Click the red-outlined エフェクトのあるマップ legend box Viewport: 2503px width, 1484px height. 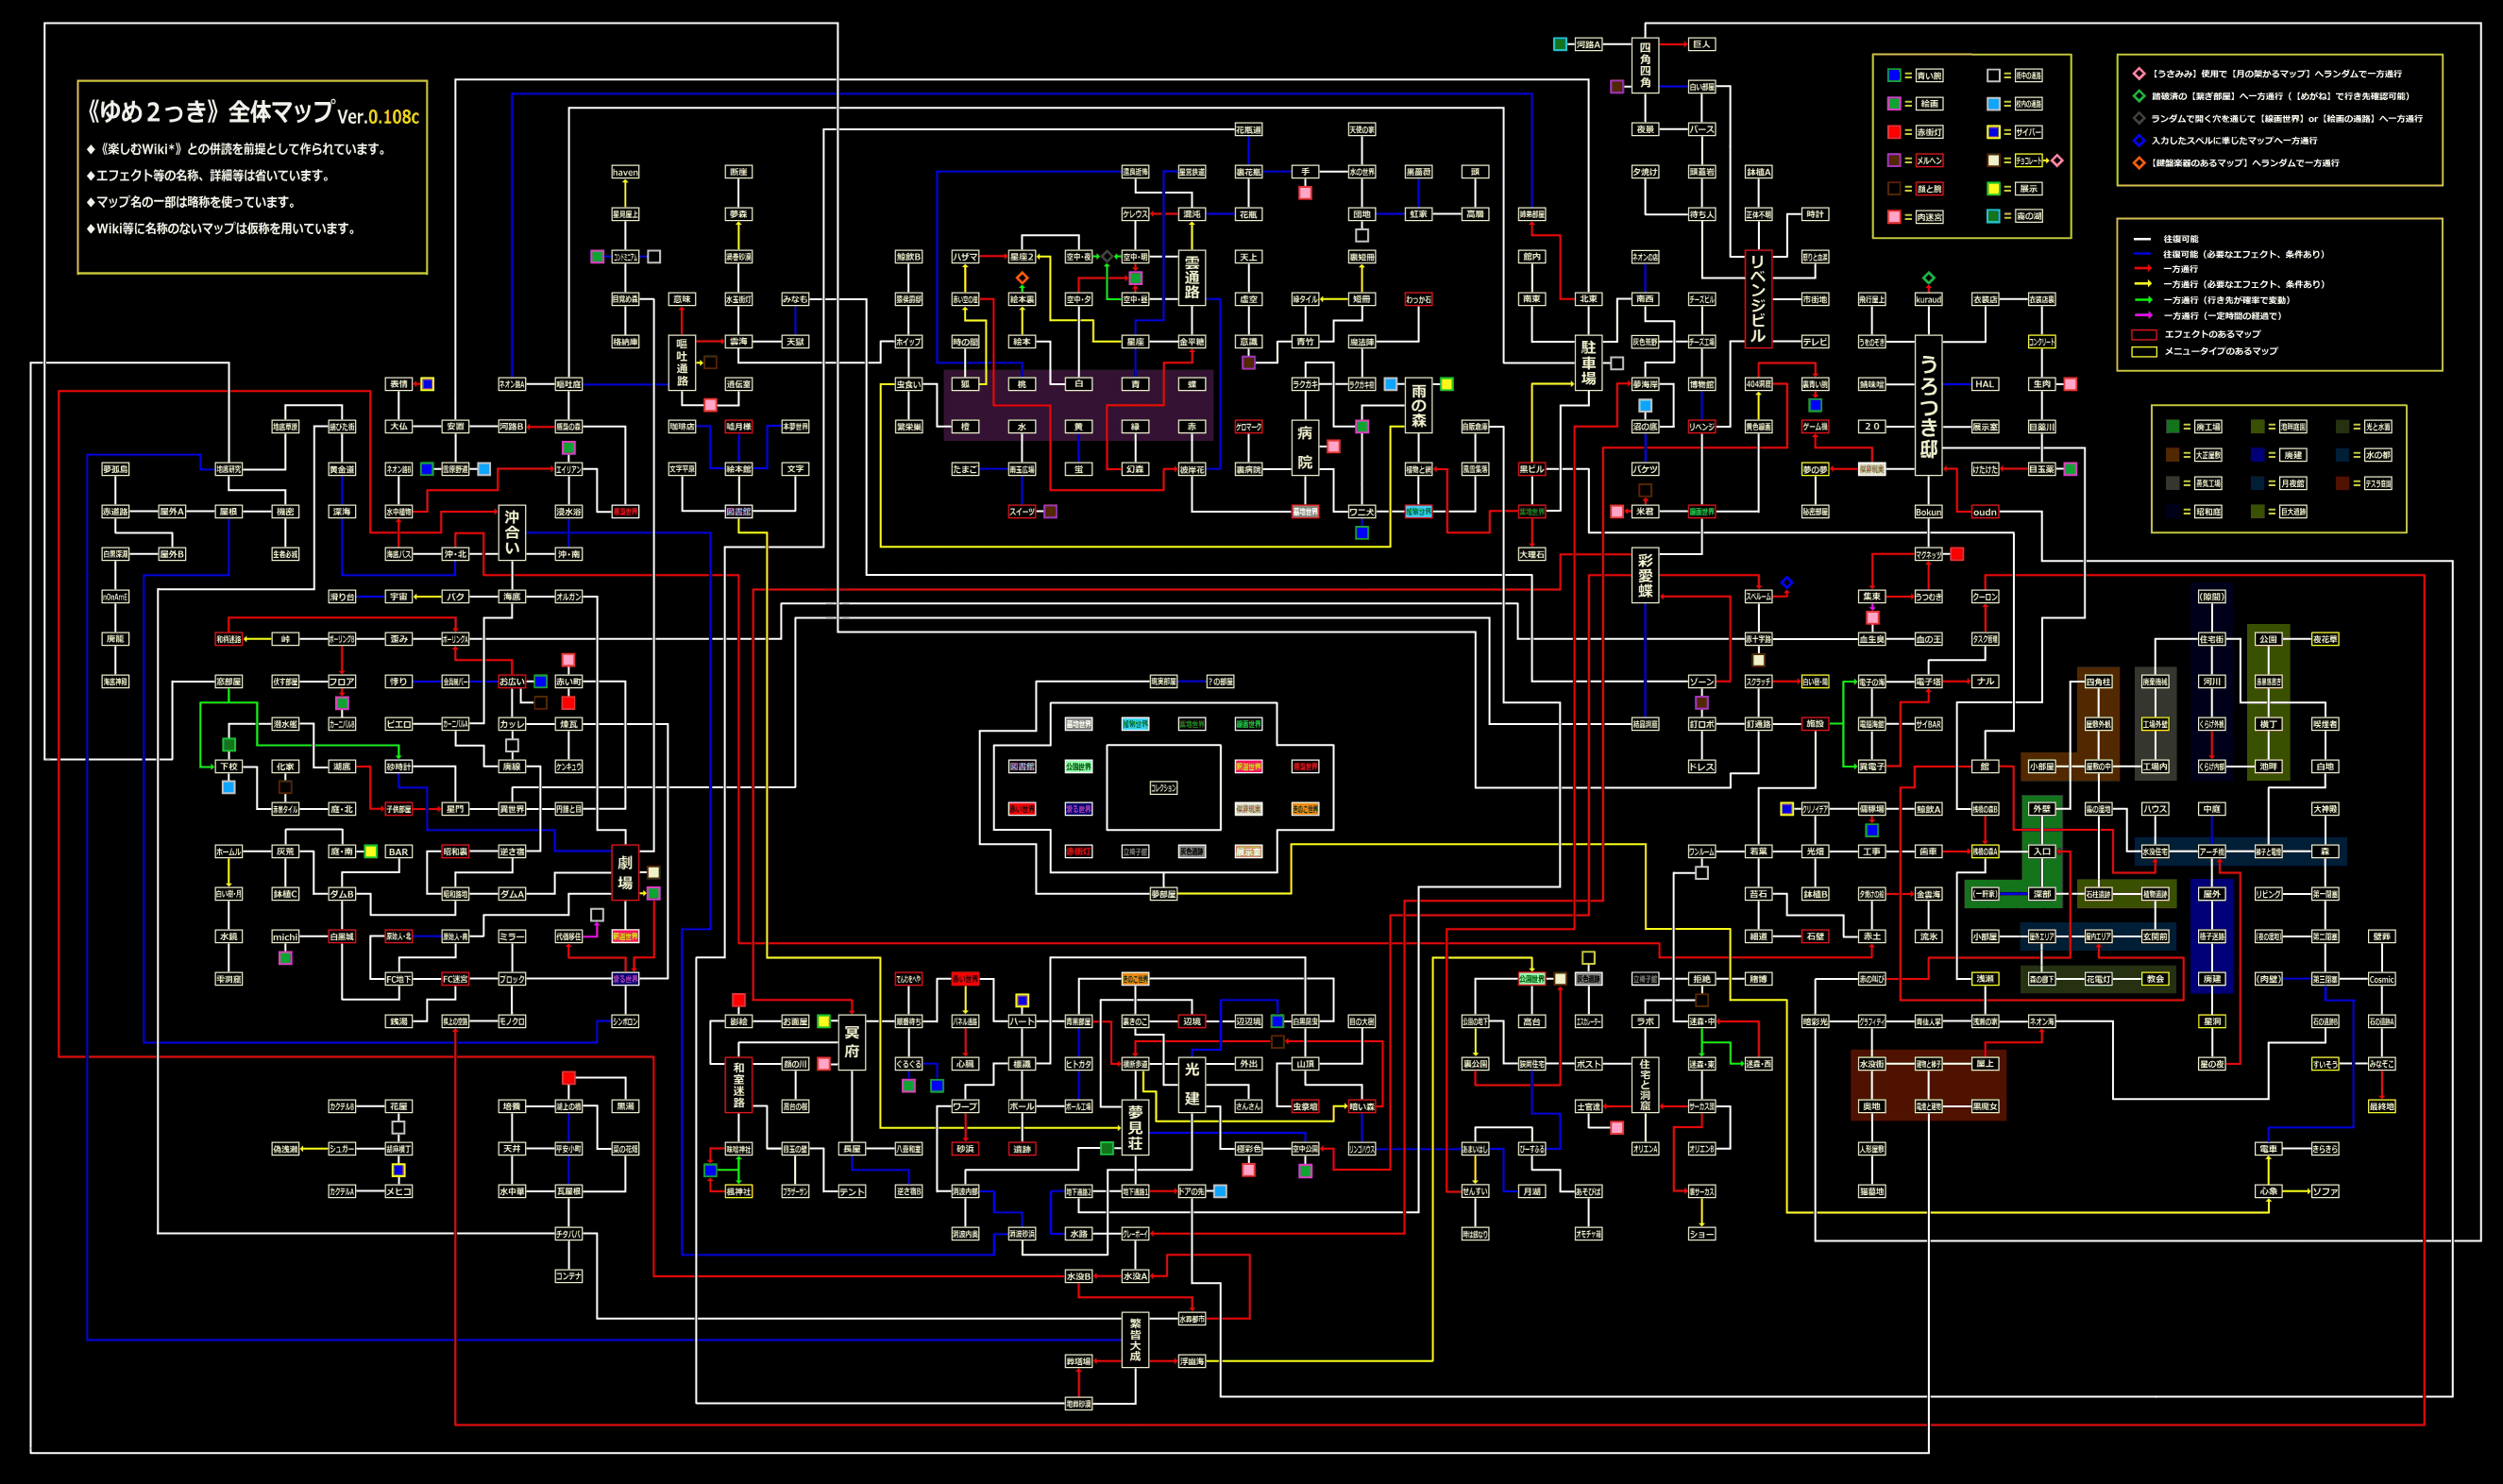point(2144,334)
